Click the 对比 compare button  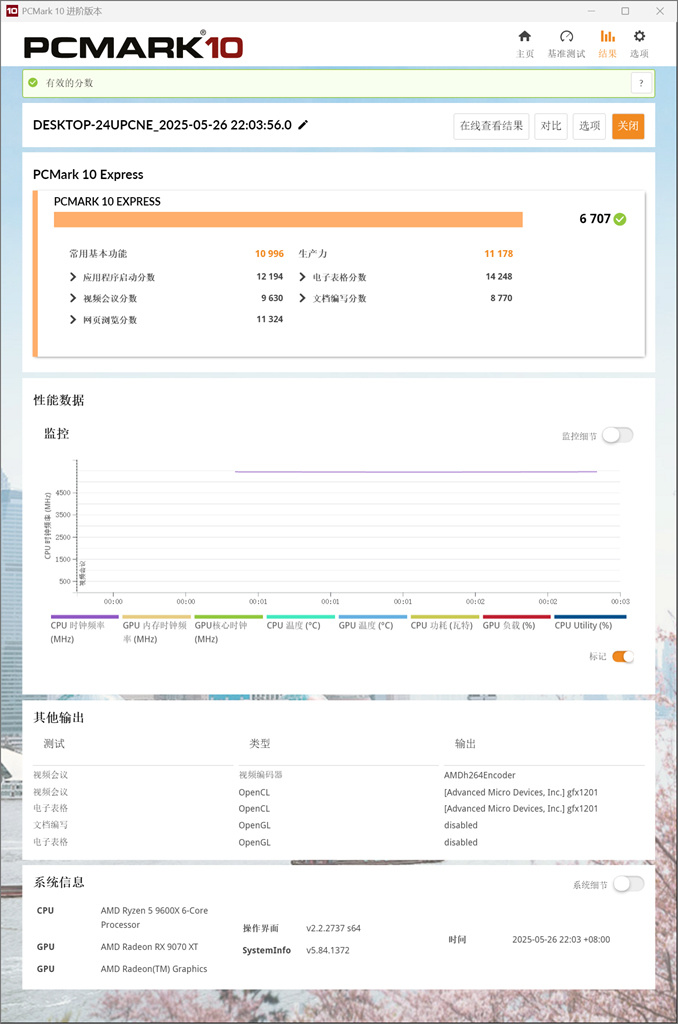551,126
